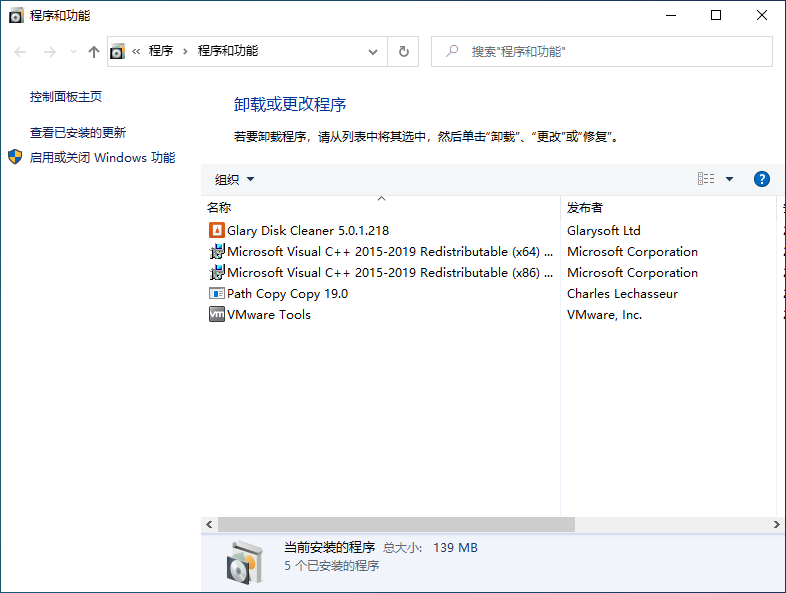The width and height of the screenshot is (786, 593).
Task: Open 启用或关闭 Windows 功能 link
Action: [x=102, y=157]
